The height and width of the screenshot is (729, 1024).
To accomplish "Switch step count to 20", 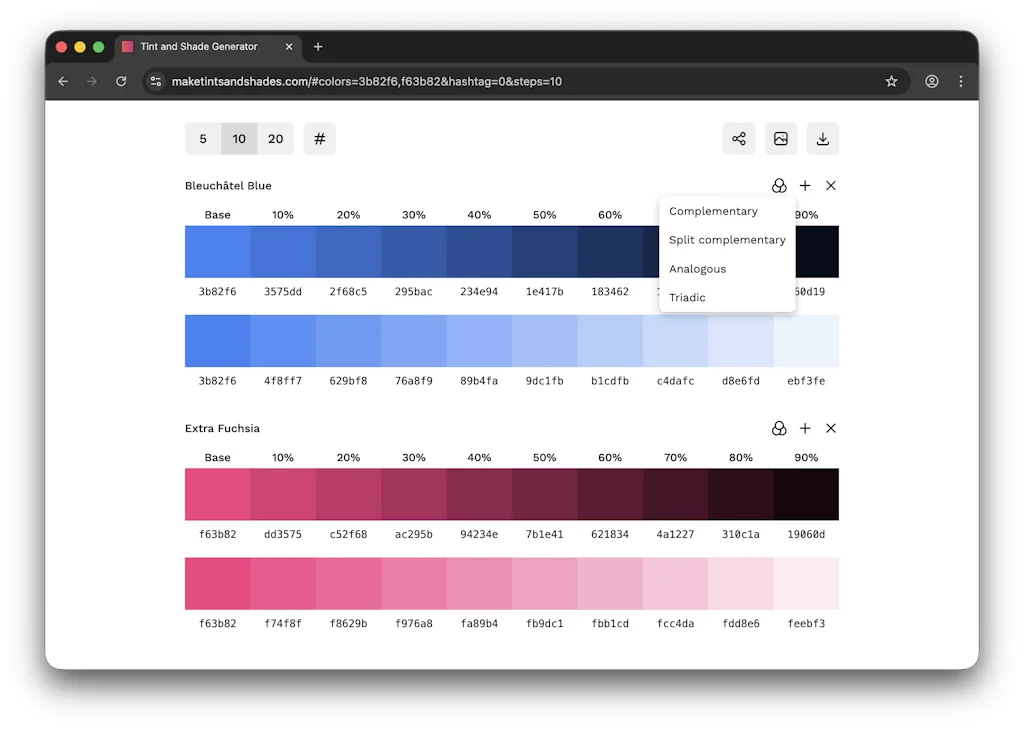I will pos(275,138).
